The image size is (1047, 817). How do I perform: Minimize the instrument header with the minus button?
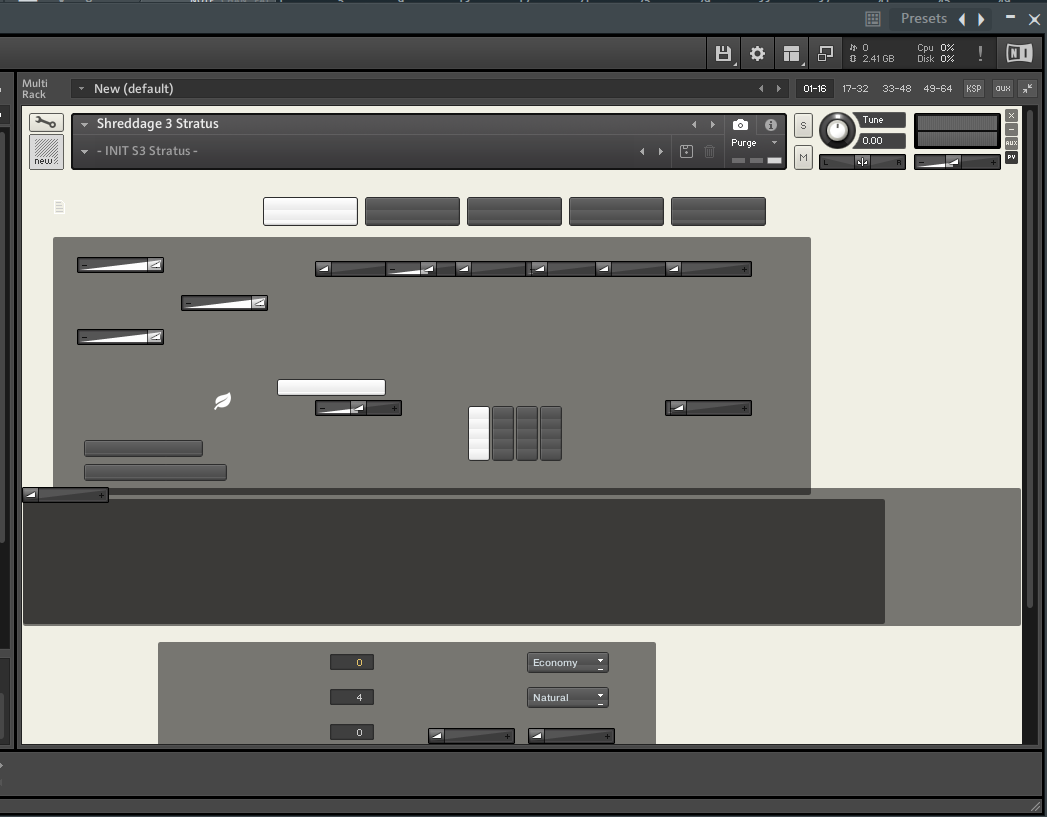(1012, 129)
